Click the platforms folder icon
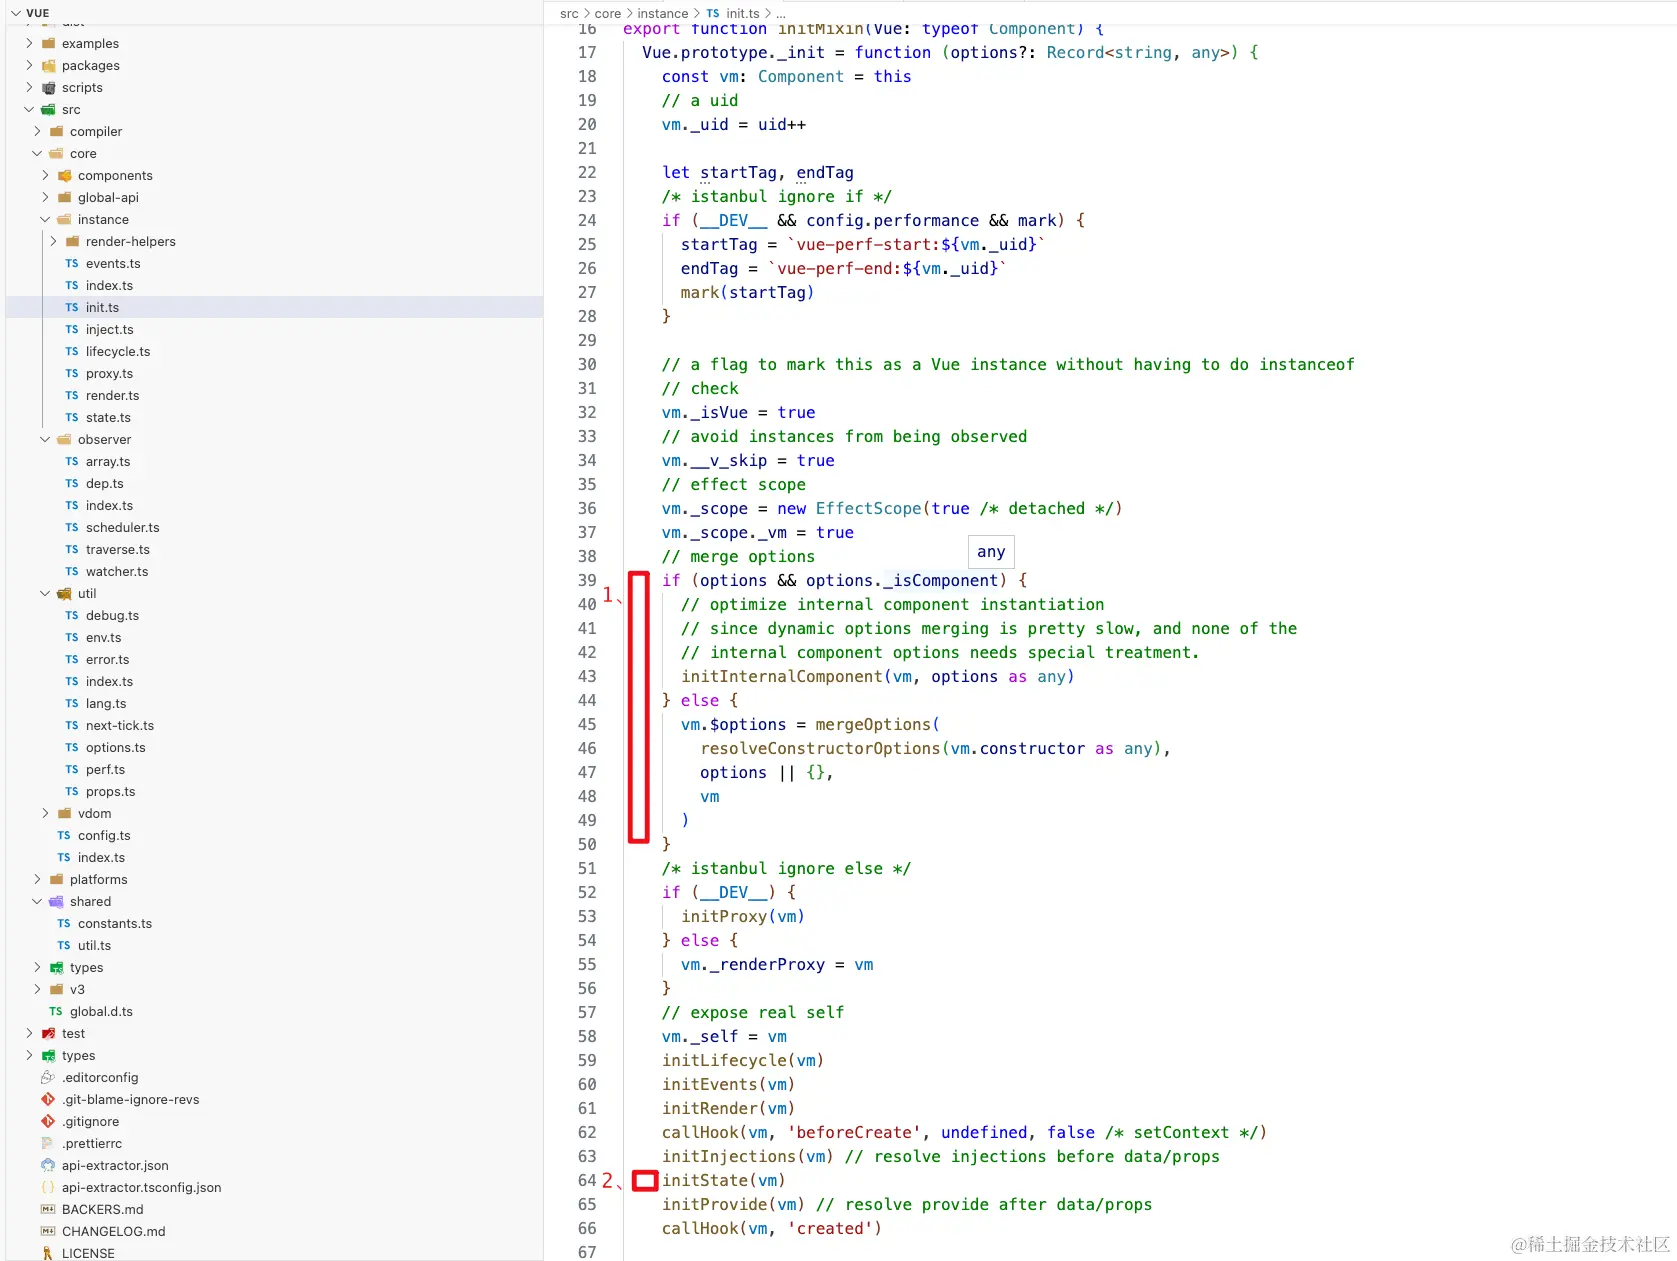The image size is (1677, 1261). 56,879
